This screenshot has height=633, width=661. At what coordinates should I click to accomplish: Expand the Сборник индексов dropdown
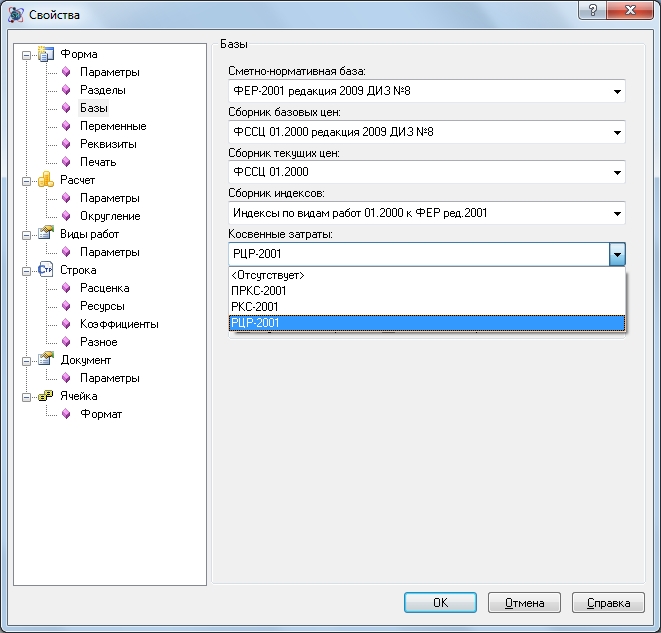click(x=617, y=213)
